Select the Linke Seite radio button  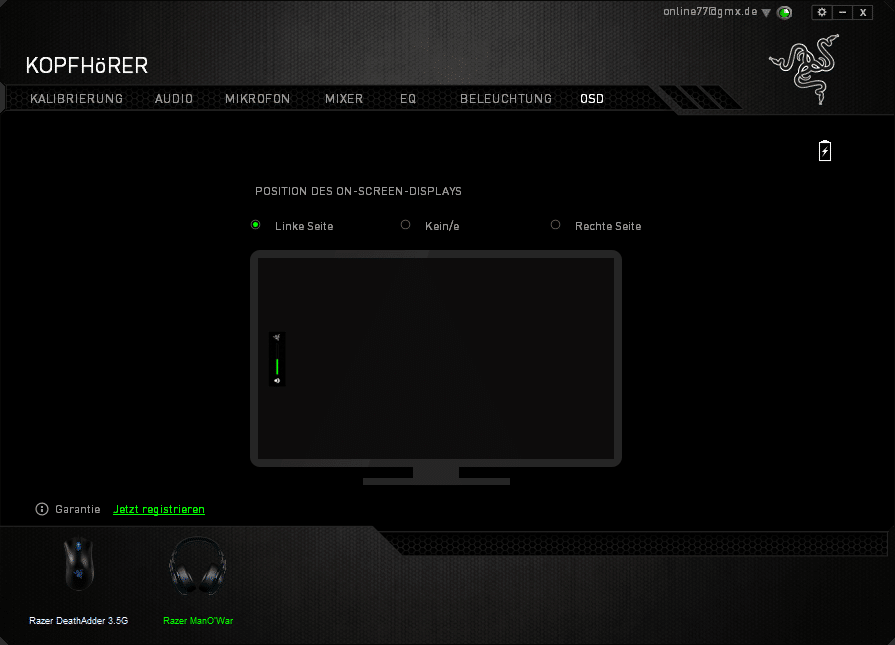click(256, 225)
